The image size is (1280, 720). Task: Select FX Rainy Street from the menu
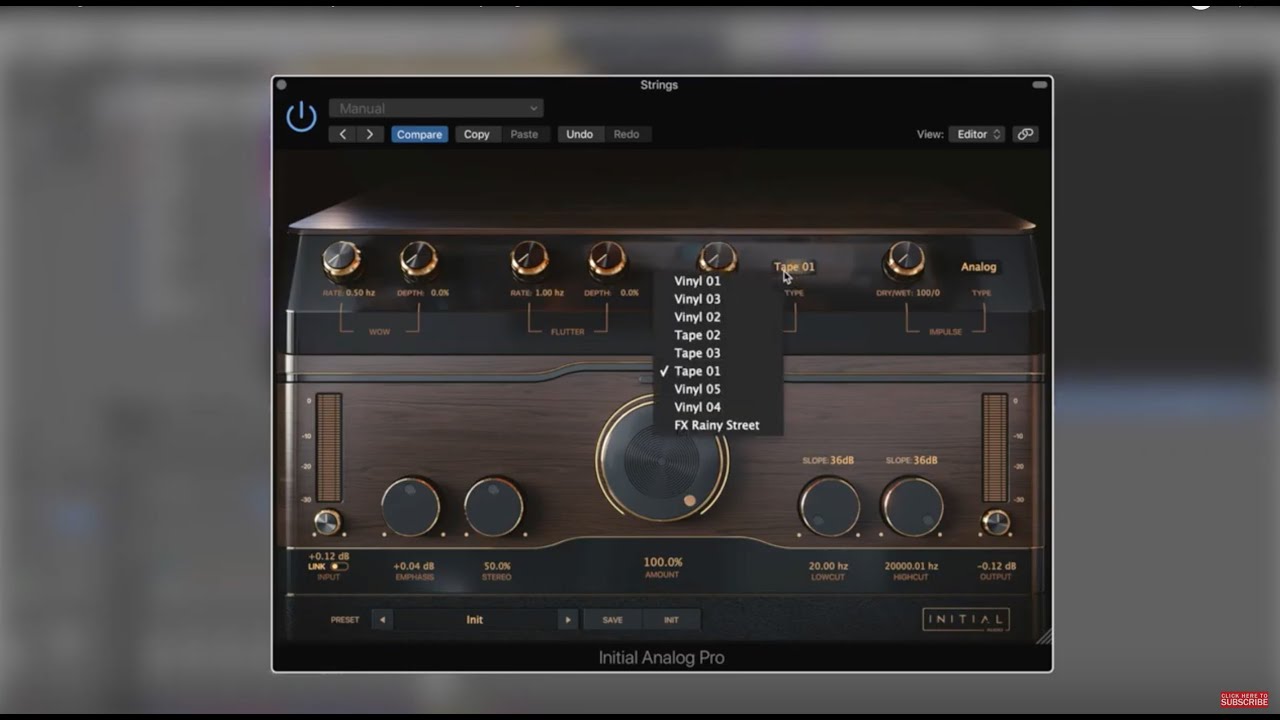point(717,425)
